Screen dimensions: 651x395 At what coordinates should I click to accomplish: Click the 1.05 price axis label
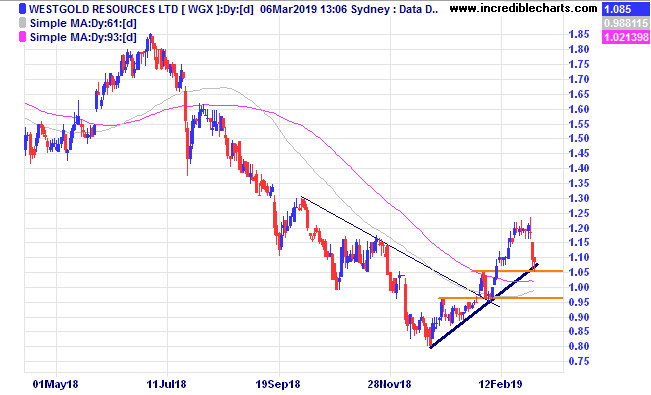click(x=579, y=272)
